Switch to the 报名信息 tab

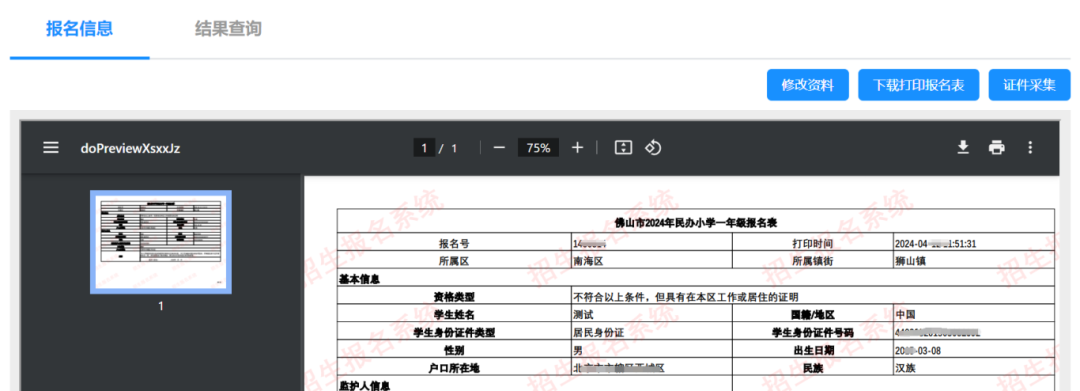coord(80,29)
